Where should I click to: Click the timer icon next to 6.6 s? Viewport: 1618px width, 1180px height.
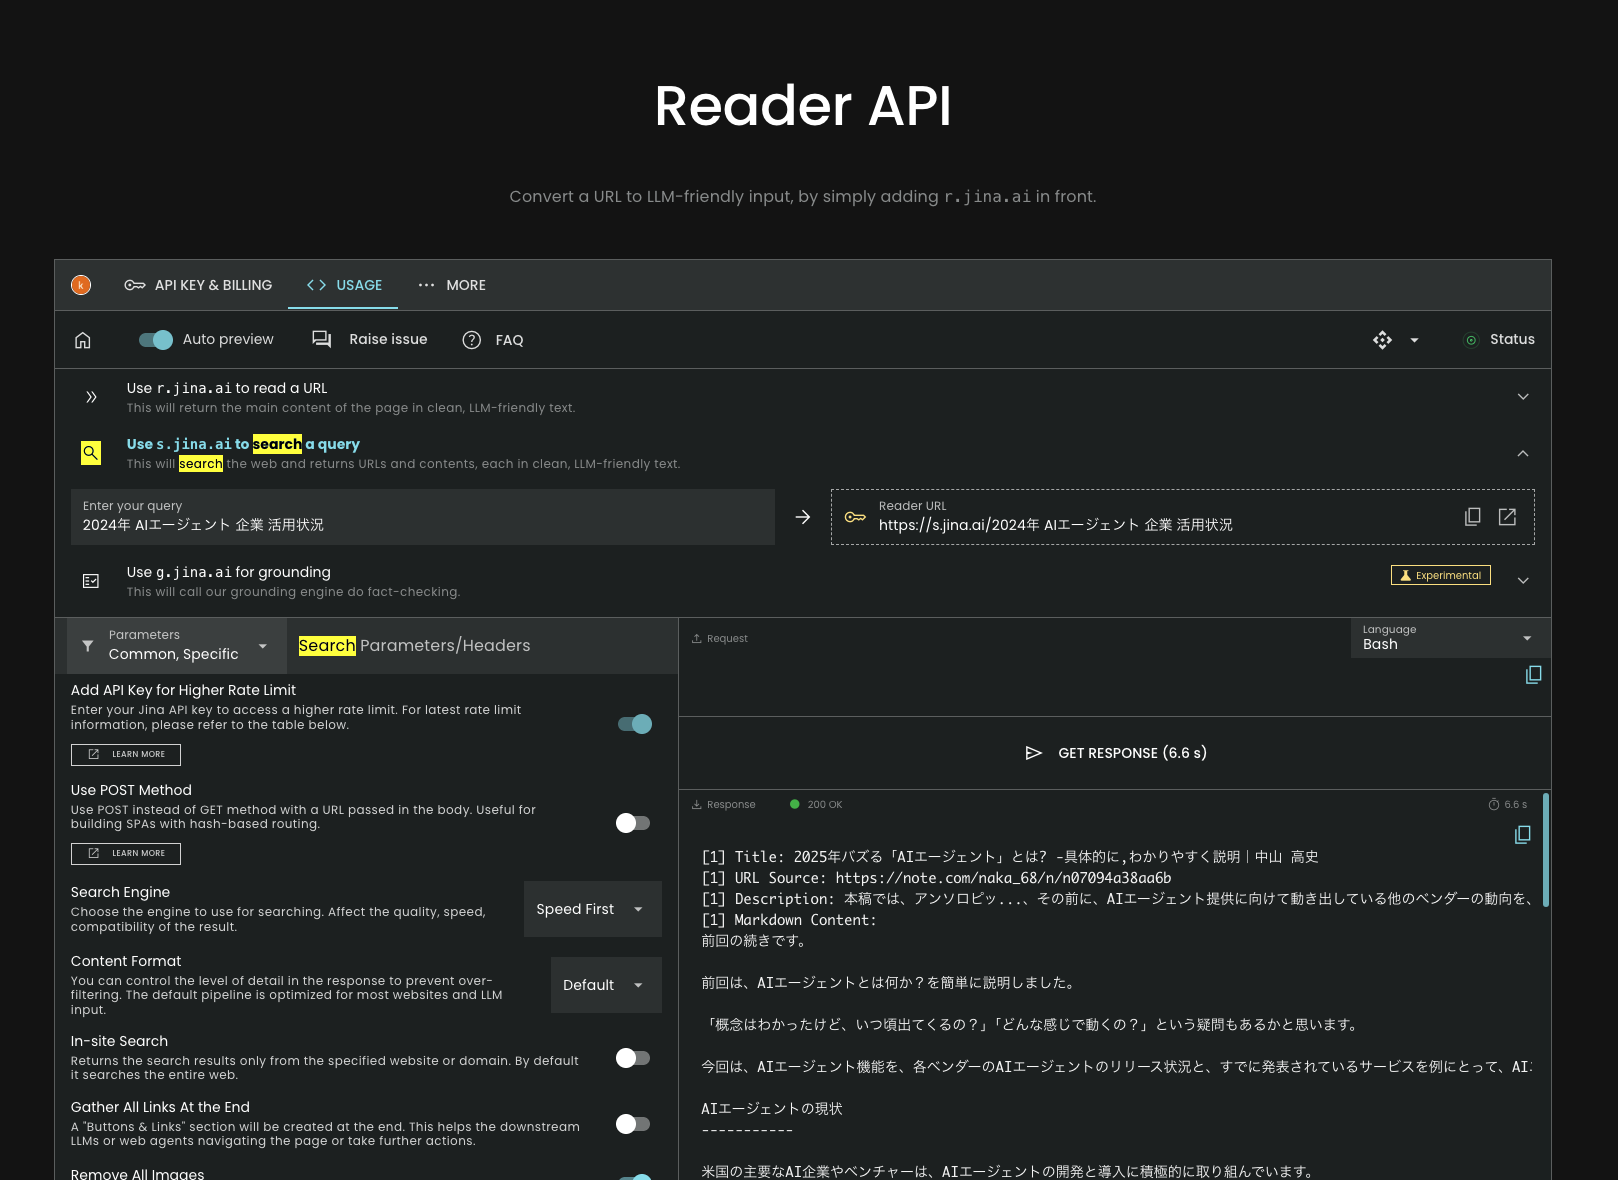(x=1494, y=805)
